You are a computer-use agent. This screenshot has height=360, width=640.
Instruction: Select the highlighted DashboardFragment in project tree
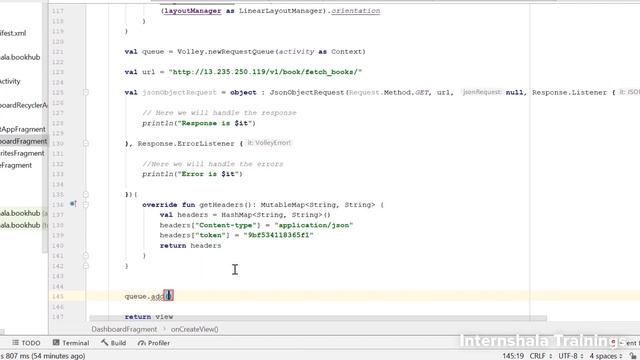[24, 141]
